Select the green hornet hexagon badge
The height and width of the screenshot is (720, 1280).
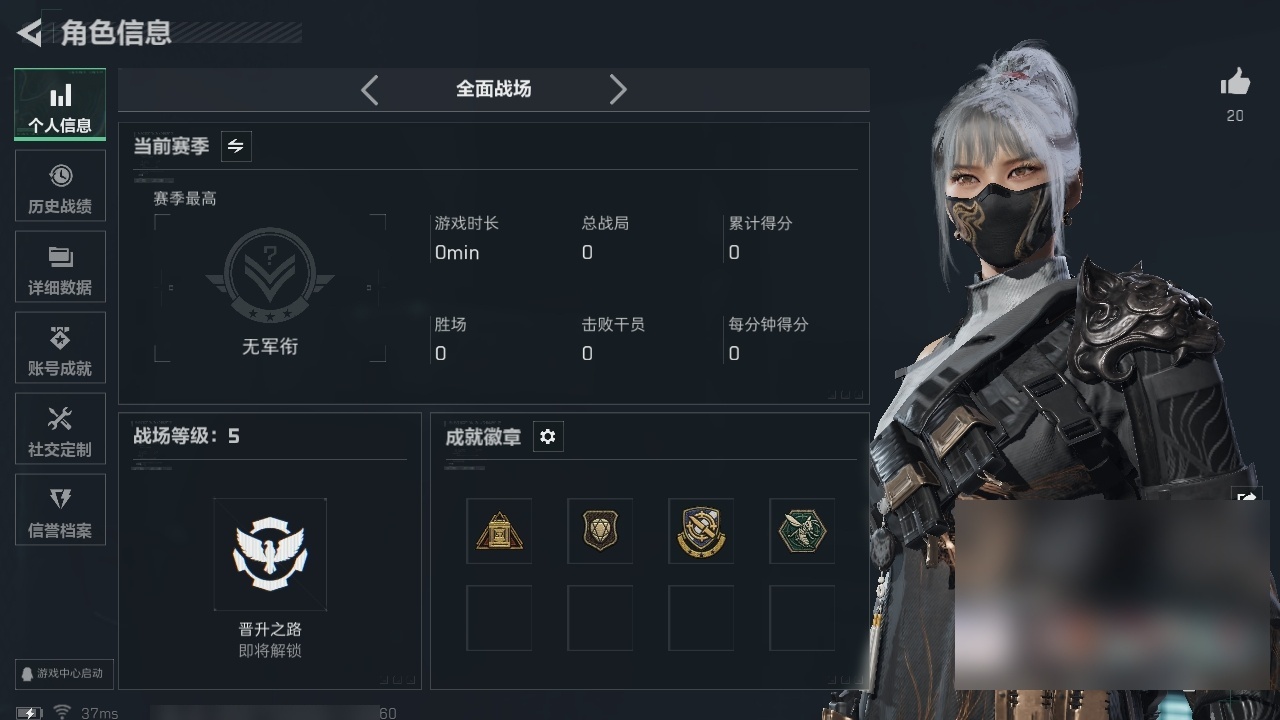[802, 531]
